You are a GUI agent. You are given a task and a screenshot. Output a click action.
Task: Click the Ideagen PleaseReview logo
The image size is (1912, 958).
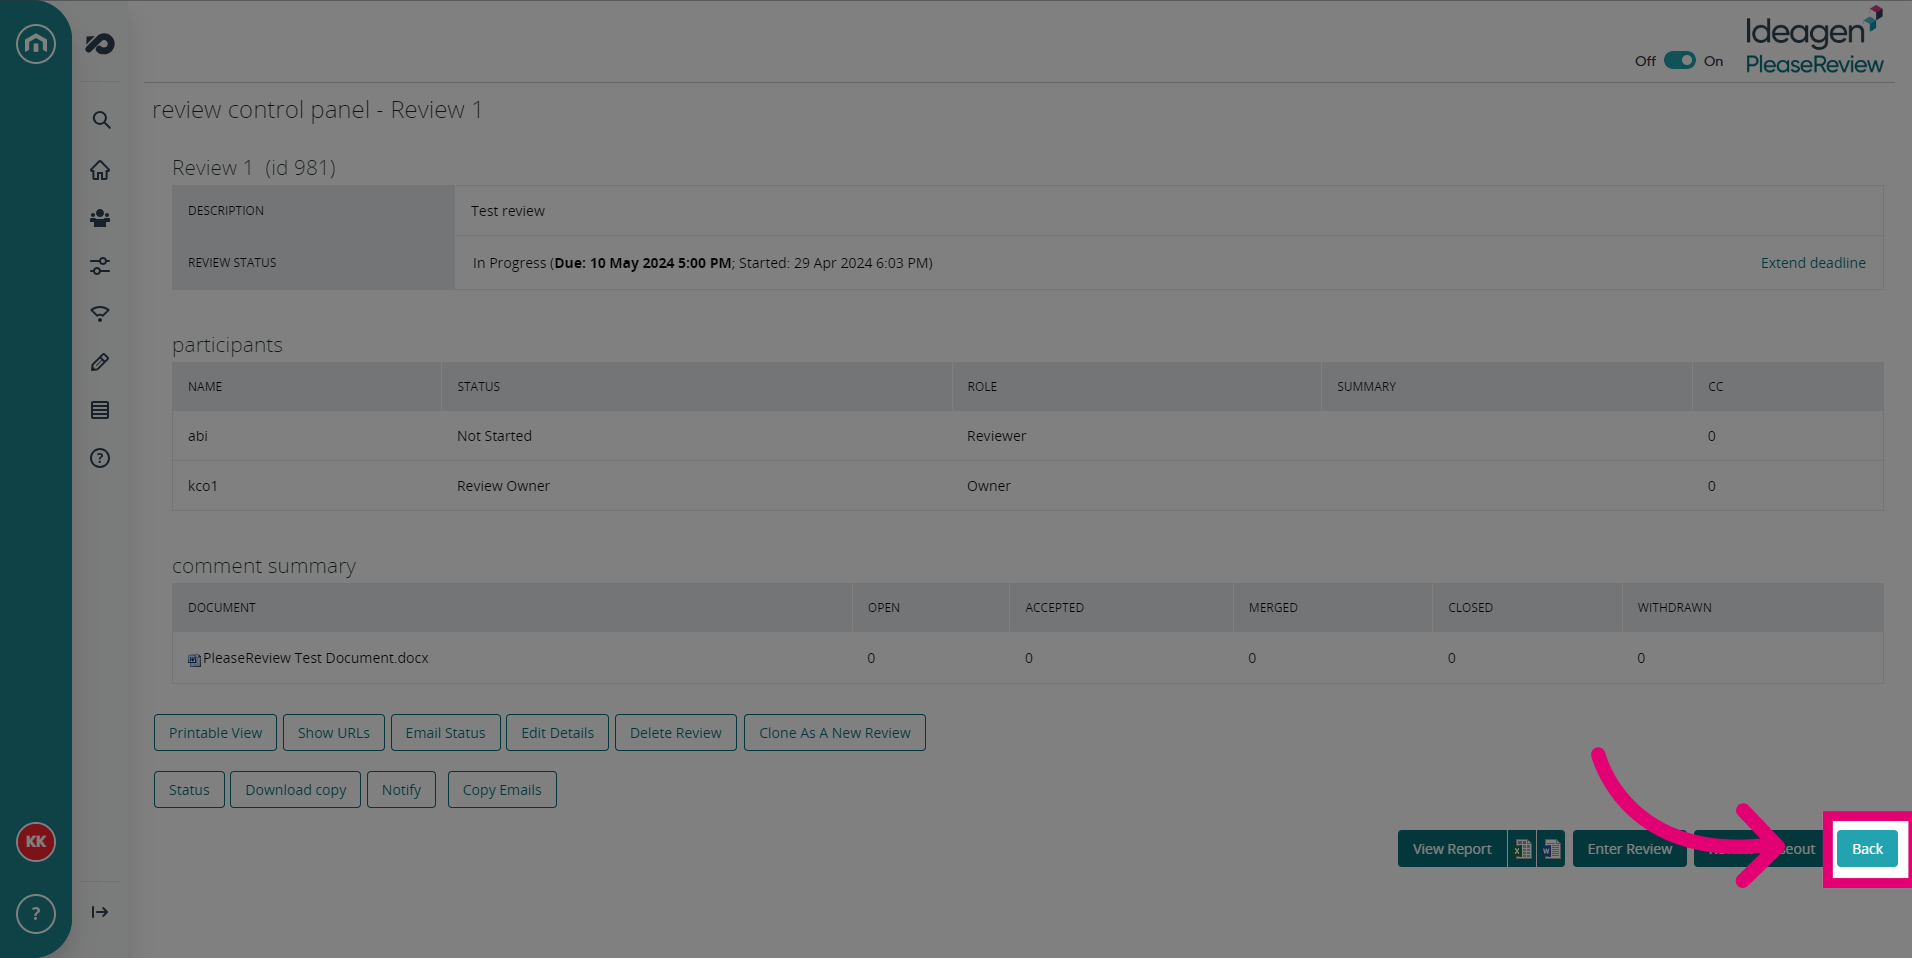1814,41
